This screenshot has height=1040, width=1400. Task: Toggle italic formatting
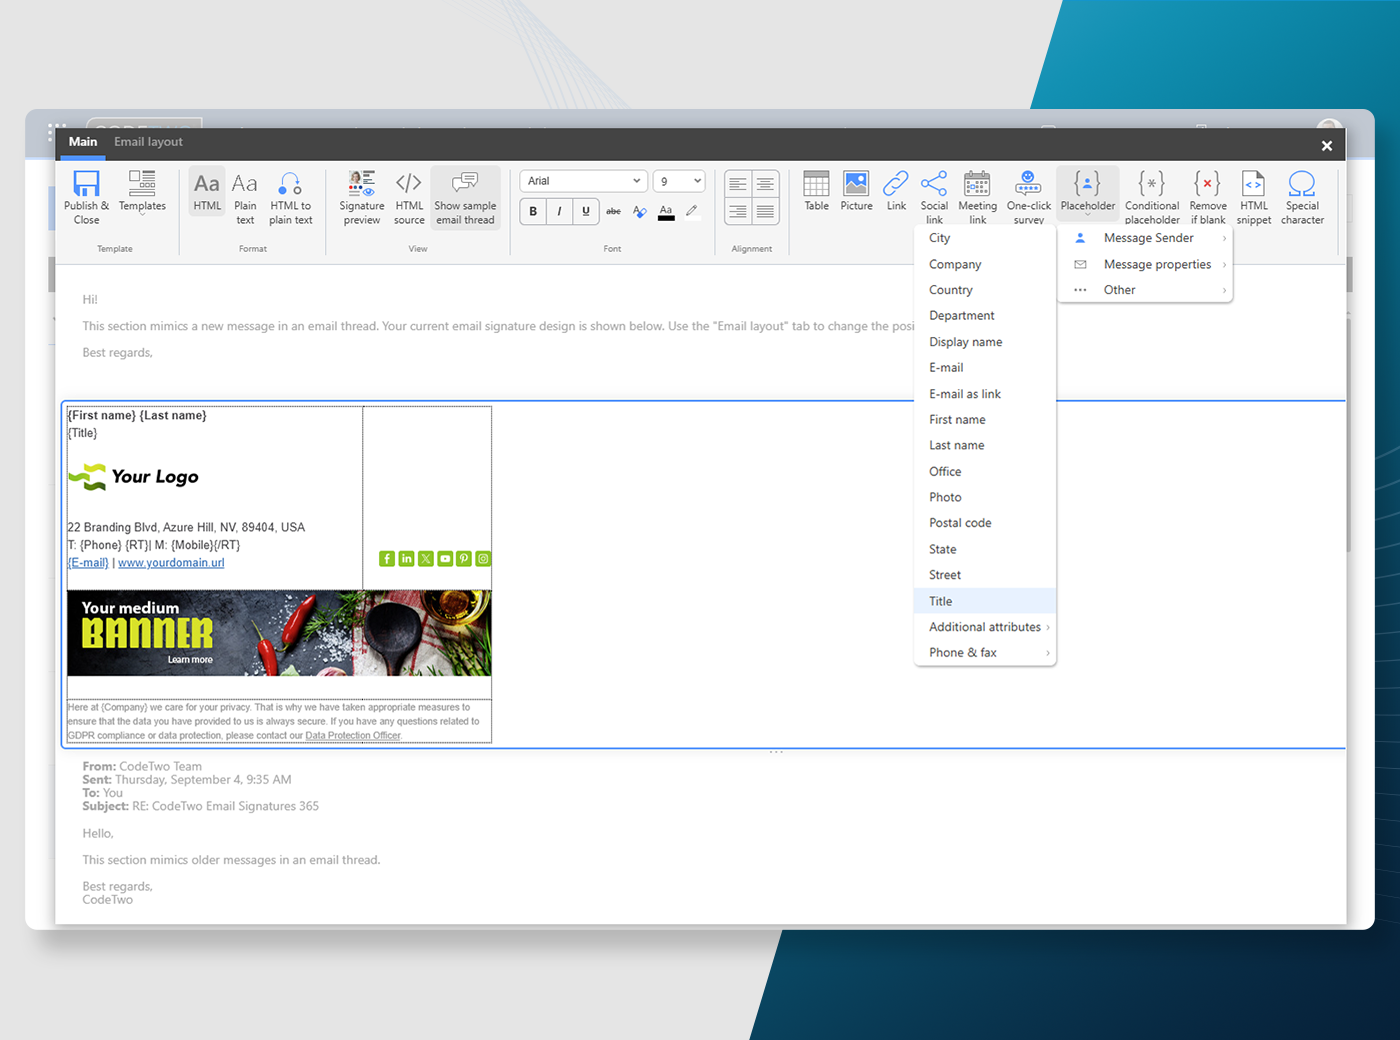[559, 211]
